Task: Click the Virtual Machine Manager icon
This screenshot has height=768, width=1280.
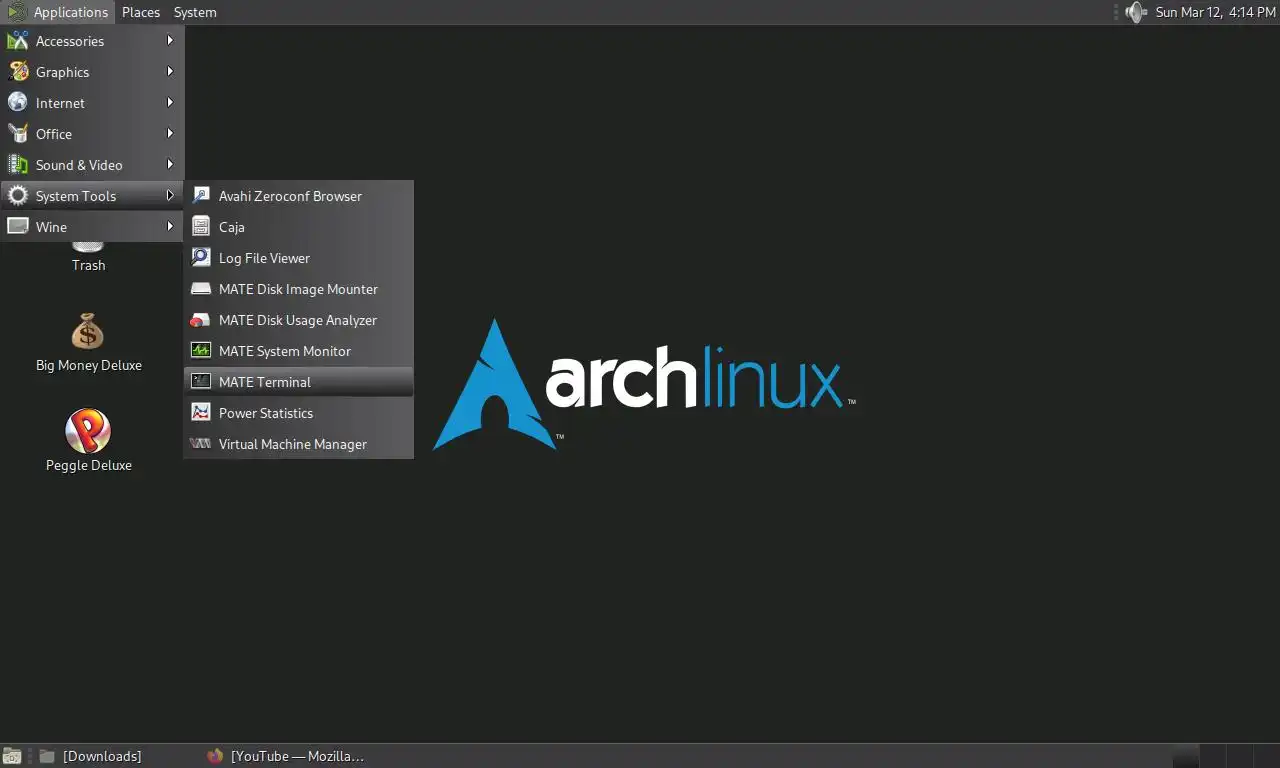Action: point(201,444)
